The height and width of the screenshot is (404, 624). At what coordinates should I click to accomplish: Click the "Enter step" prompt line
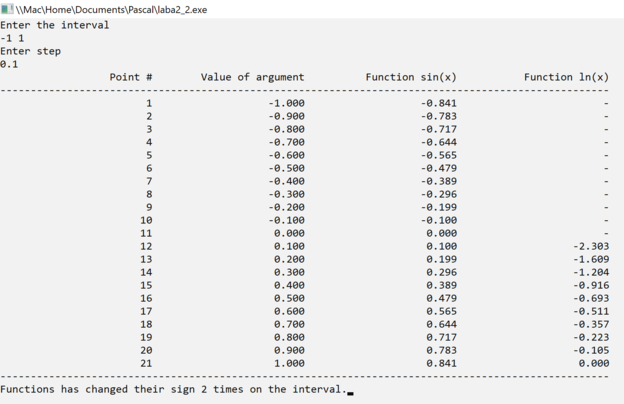[30, 51]
